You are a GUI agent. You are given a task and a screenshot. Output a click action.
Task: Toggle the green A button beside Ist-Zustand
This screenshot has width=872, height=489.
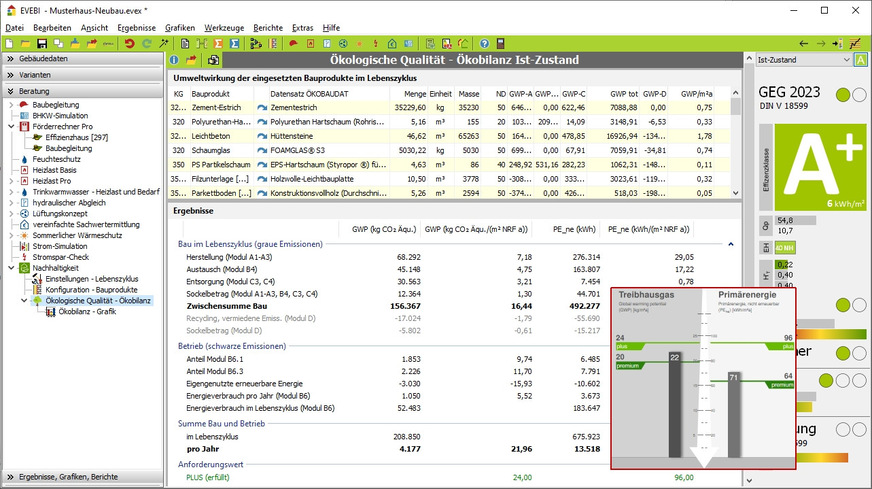point(861,60)
